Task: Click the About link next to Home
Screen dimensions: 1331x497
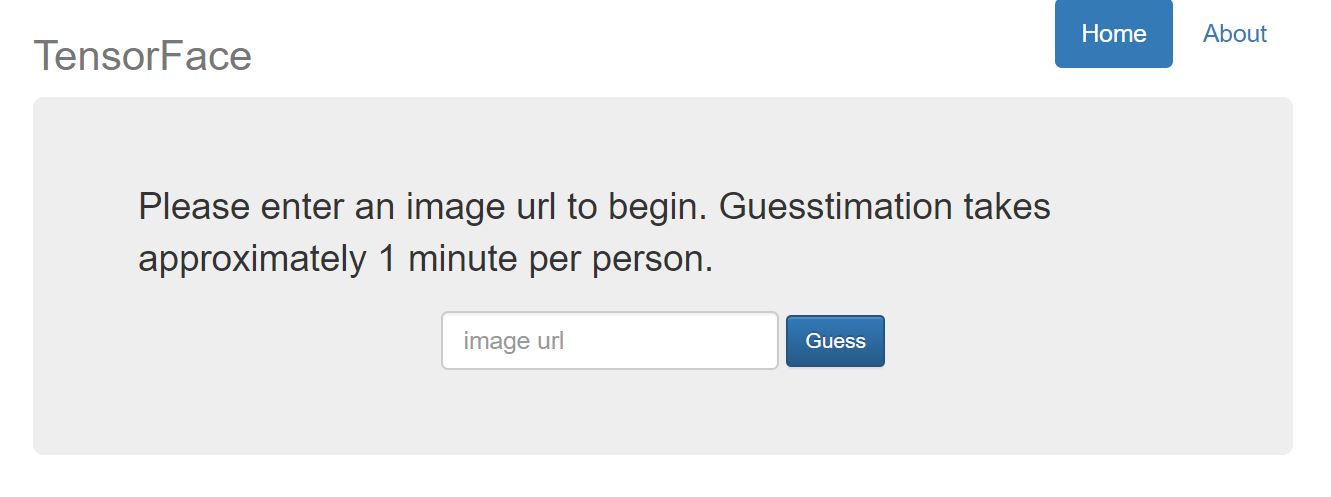Action: pos(1234,34)
